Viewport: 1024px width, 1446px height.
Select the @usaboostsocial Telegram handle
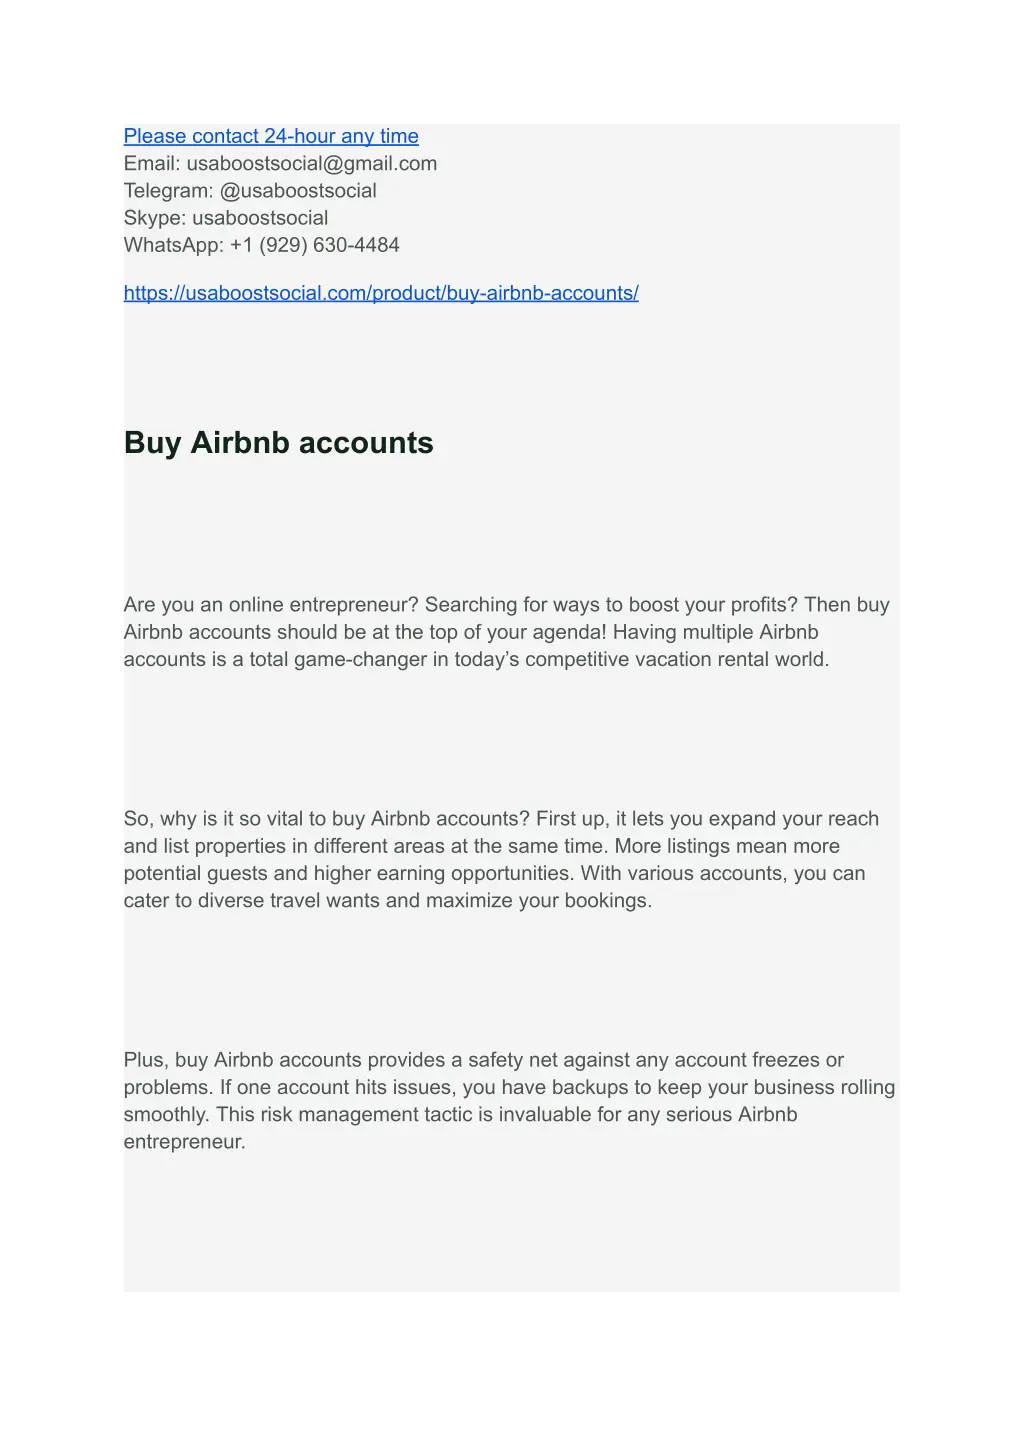[298, 191]
